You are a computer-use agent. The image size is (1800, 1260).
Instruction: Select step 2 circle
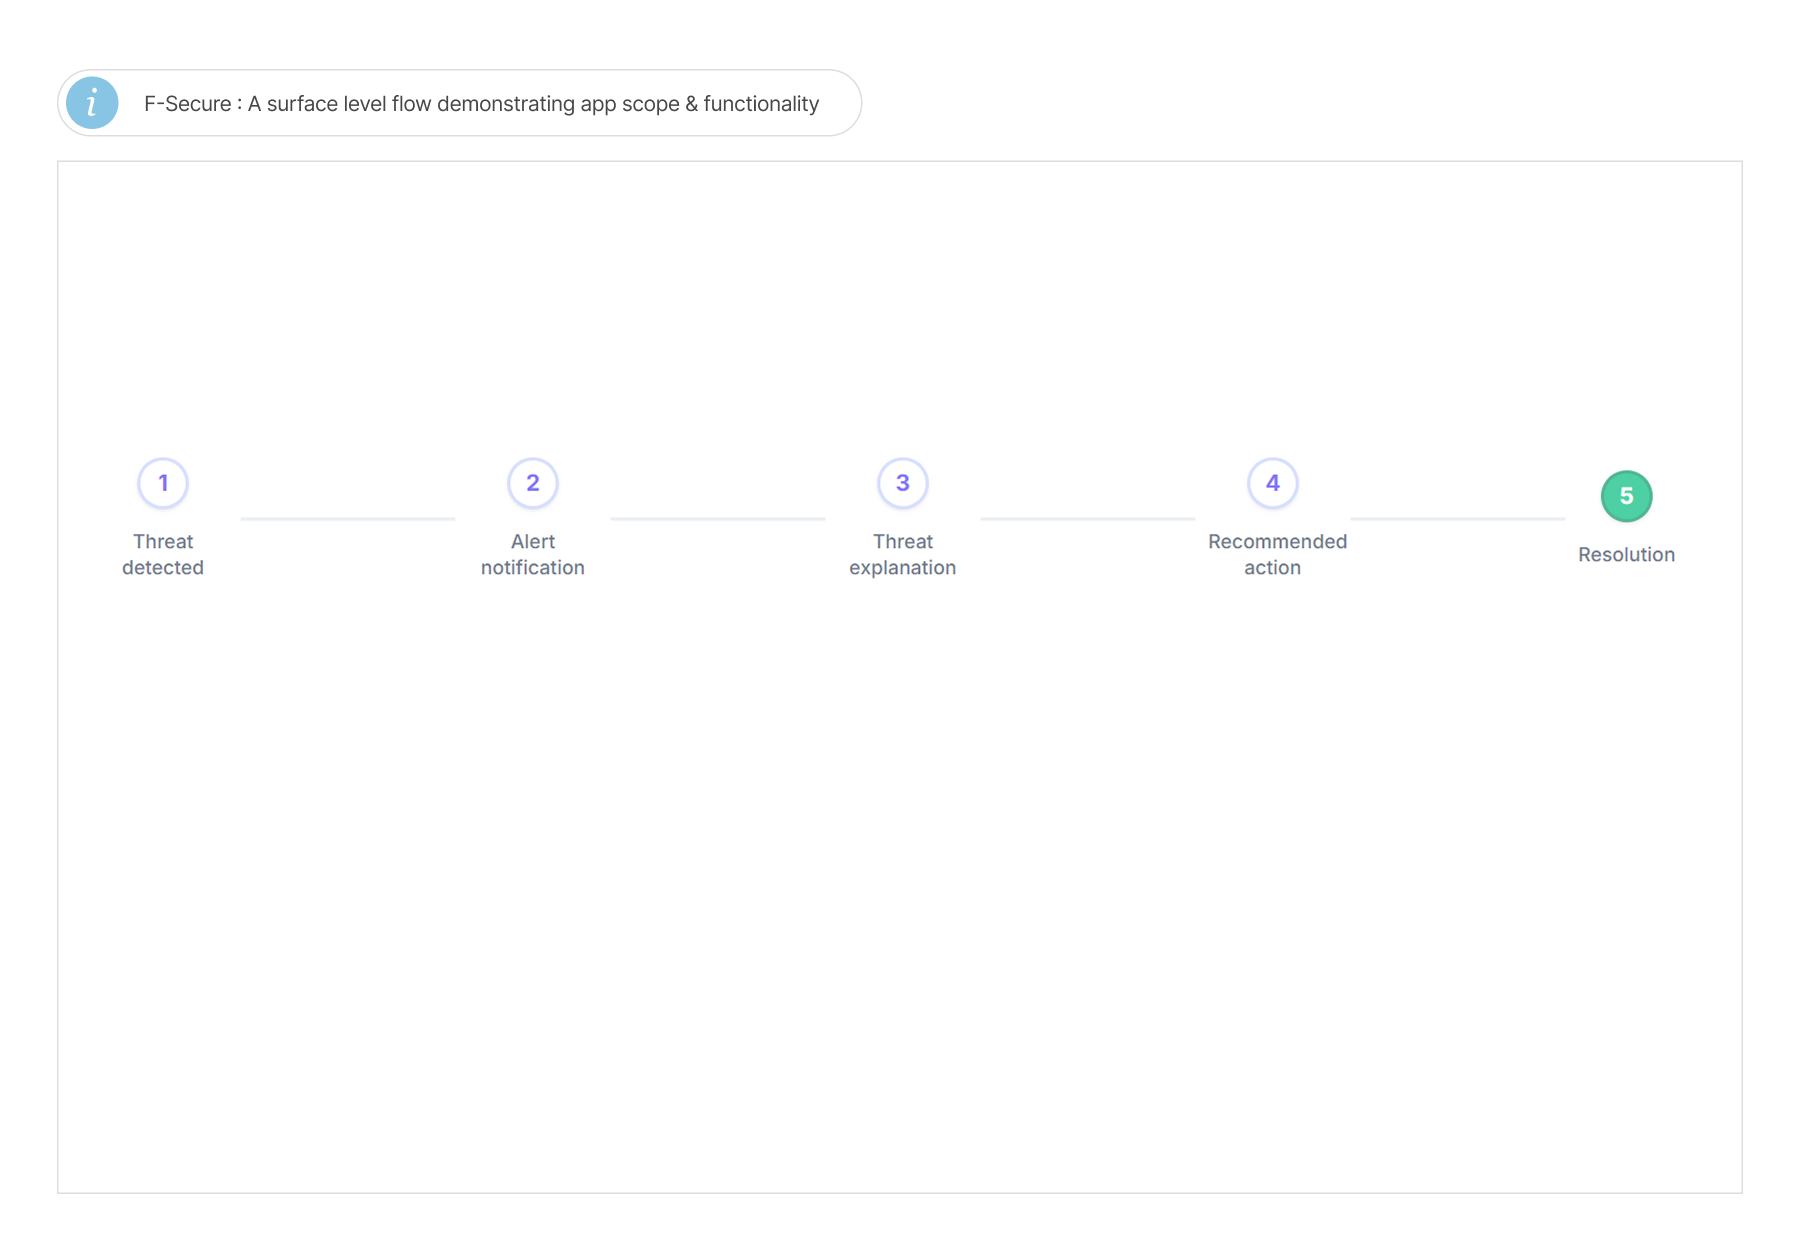[x=533, y=483]
